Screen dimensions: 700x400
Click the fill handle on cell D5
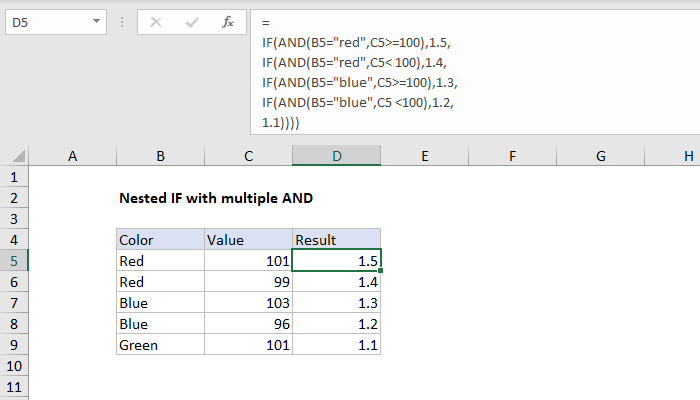pos(380,271)
